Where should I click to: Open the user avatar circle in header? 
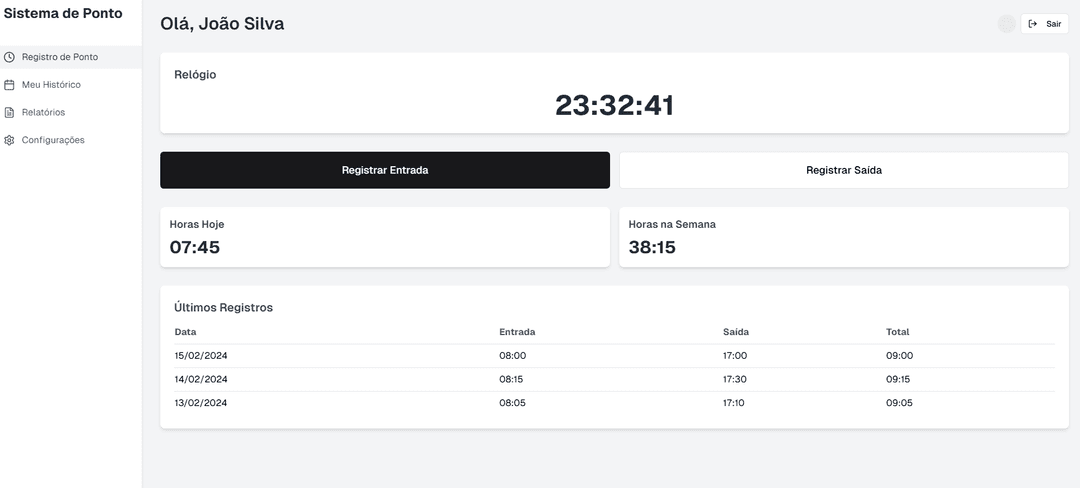(1006, 24)
